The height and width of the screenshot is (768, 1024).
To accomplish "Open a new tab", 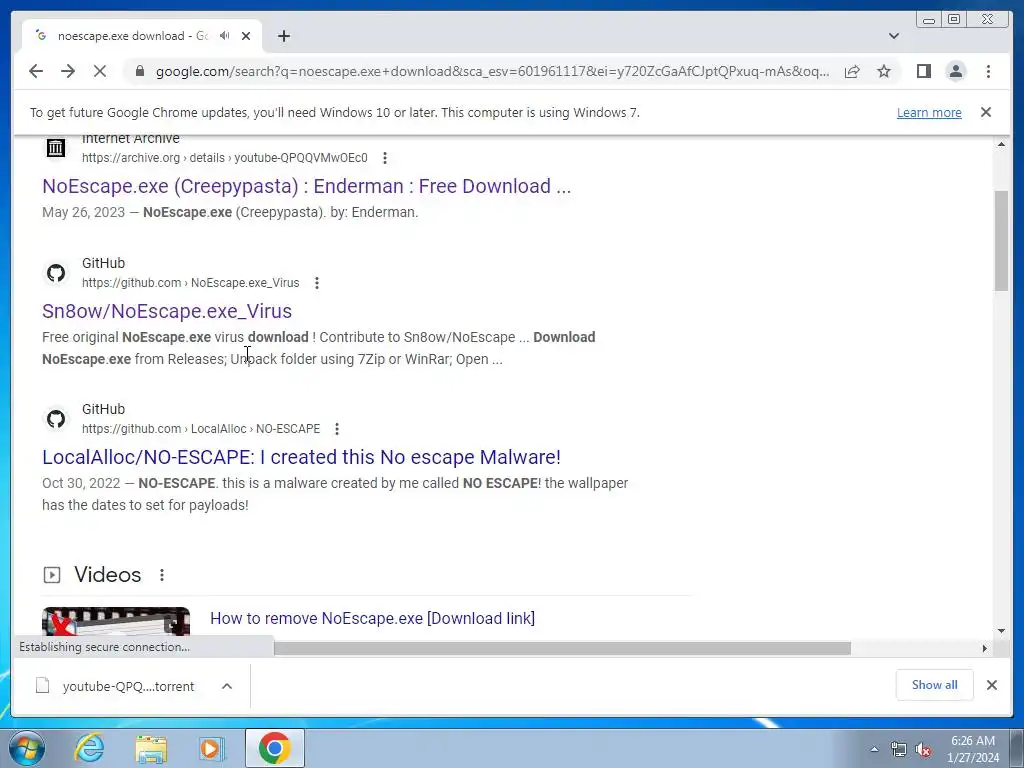I will (283, 36).
